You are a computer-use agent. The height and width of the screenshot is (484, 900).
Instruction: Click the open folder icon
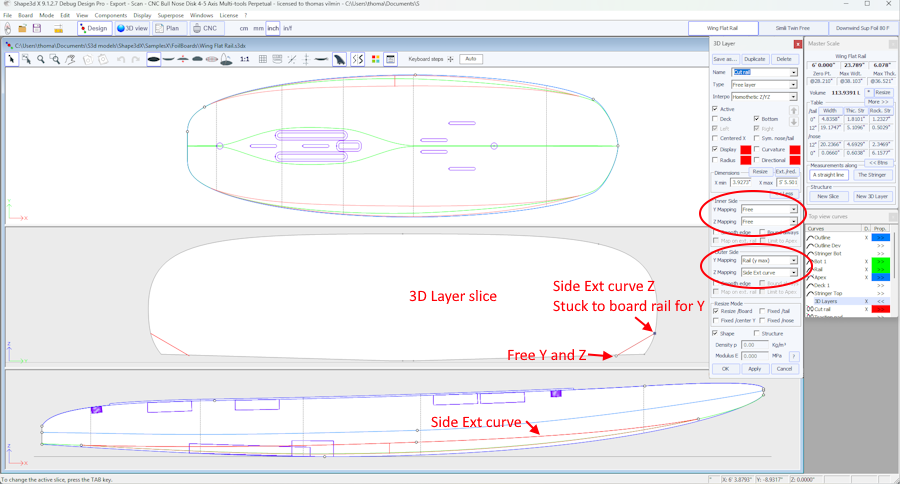click(22, 29)
